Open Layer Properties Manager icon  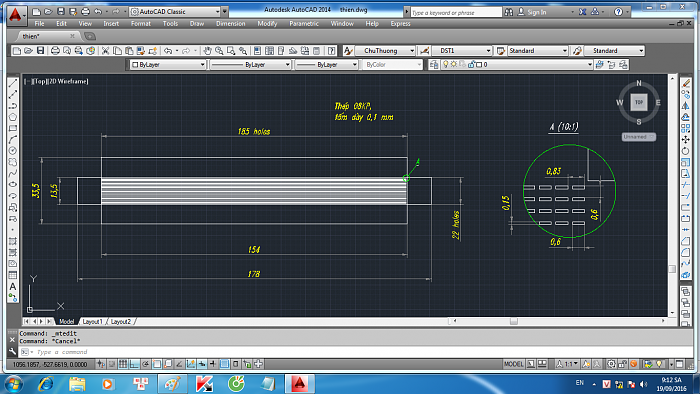tap(433, 65)
